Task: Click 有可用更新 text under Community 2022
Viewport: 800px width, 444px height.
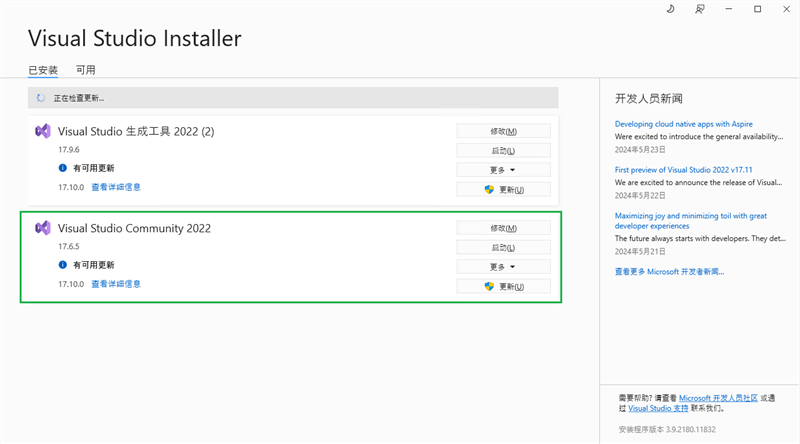Action: (x=94, y=265)
